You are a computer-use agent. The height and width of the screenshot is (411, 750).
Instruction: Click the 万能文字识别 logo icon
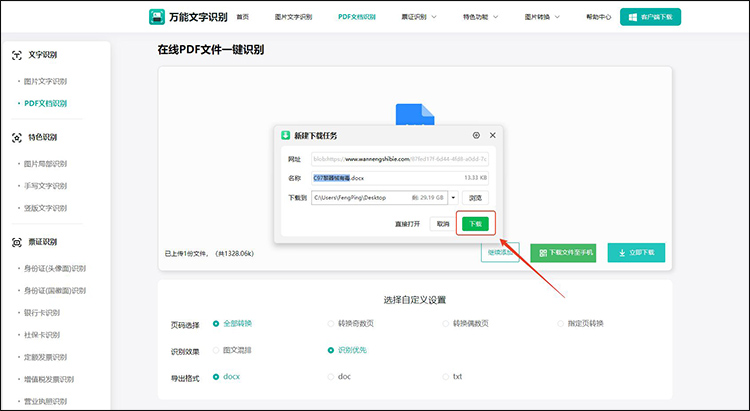157,17
